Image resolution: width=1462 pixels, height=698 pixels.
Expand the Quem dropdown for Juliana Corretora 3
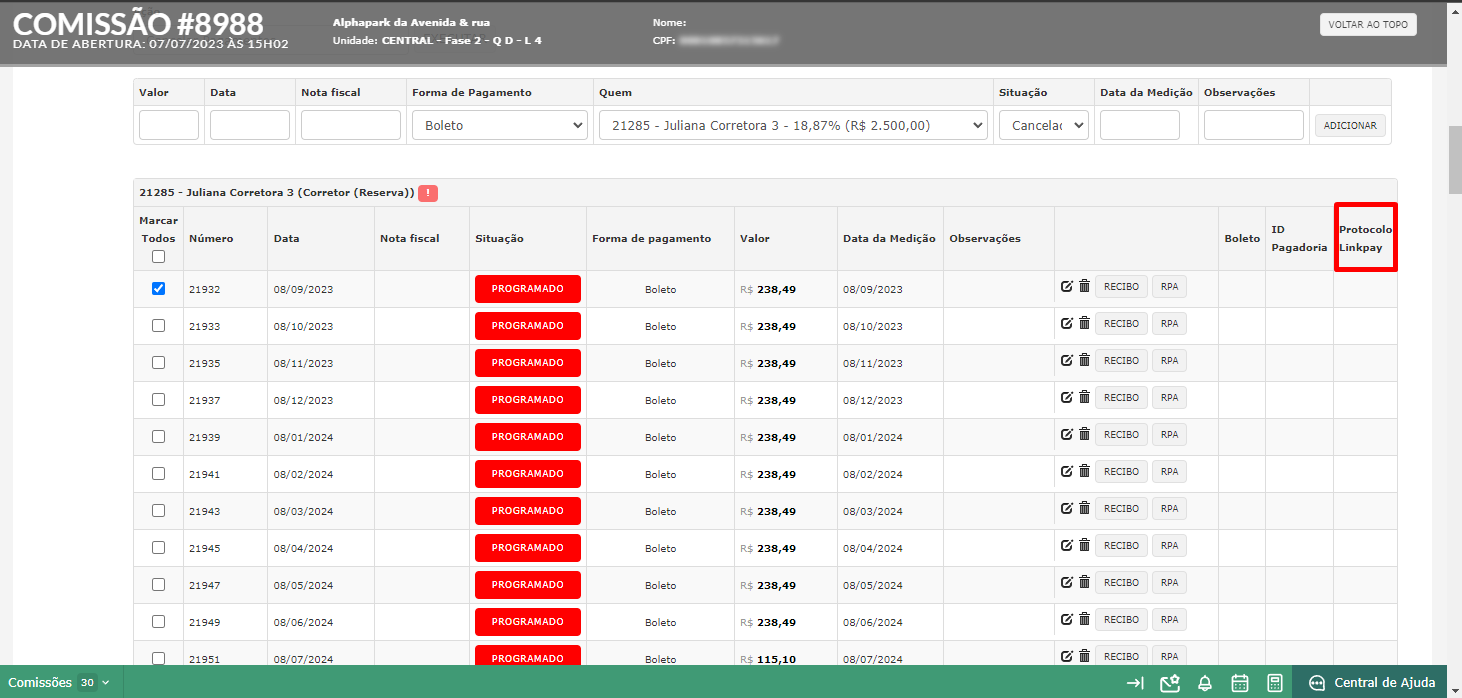pyautogui.click(x=793, y=125)
